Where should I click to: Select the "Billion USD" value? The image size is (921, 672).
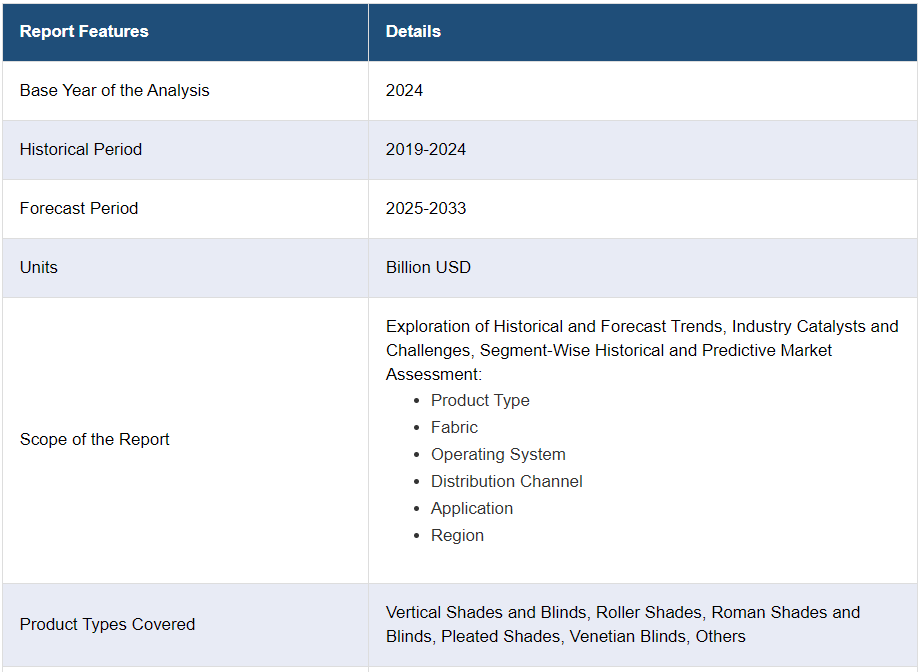(428, 267)
